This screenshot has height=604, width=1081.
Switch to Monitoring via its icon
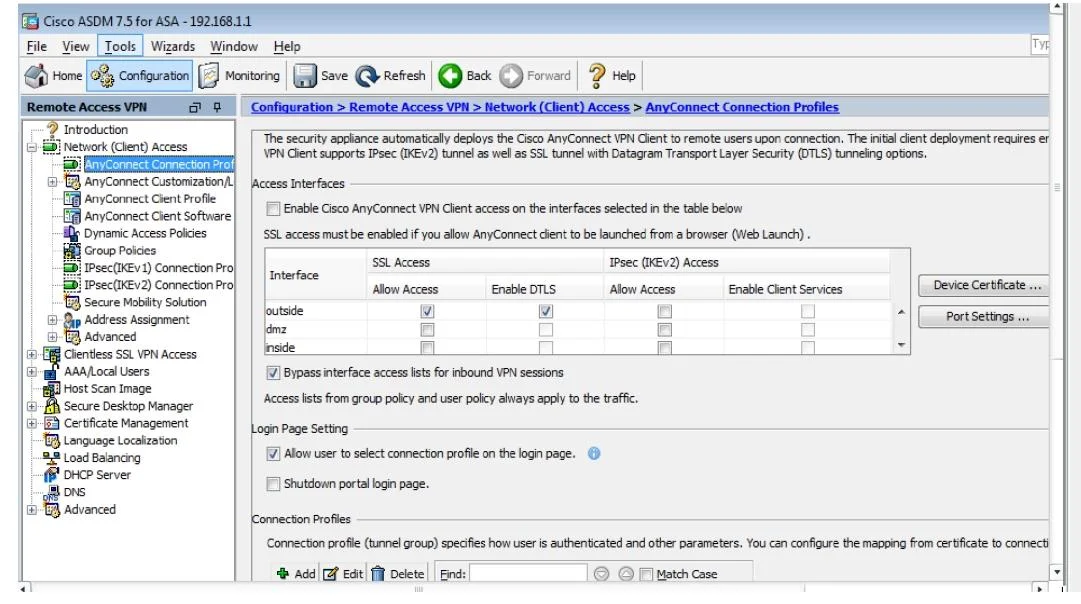209,76
